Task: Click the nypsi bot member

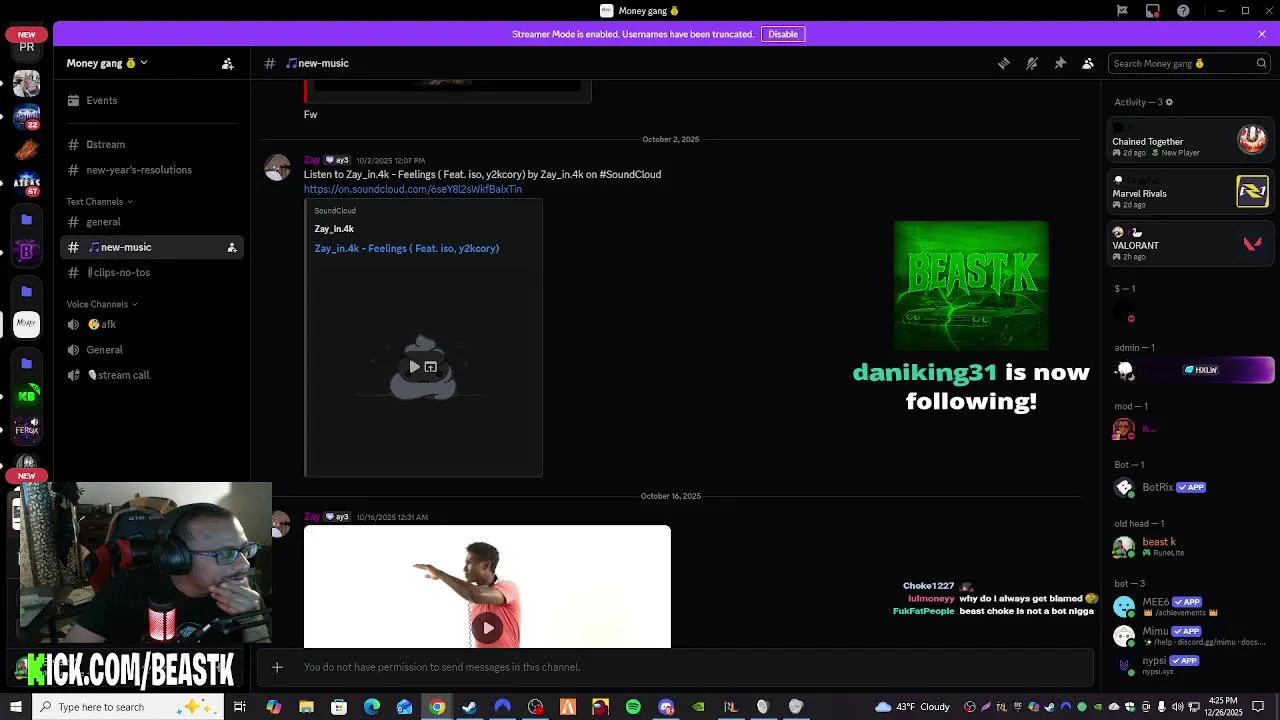Action: tap(1190, 665)
